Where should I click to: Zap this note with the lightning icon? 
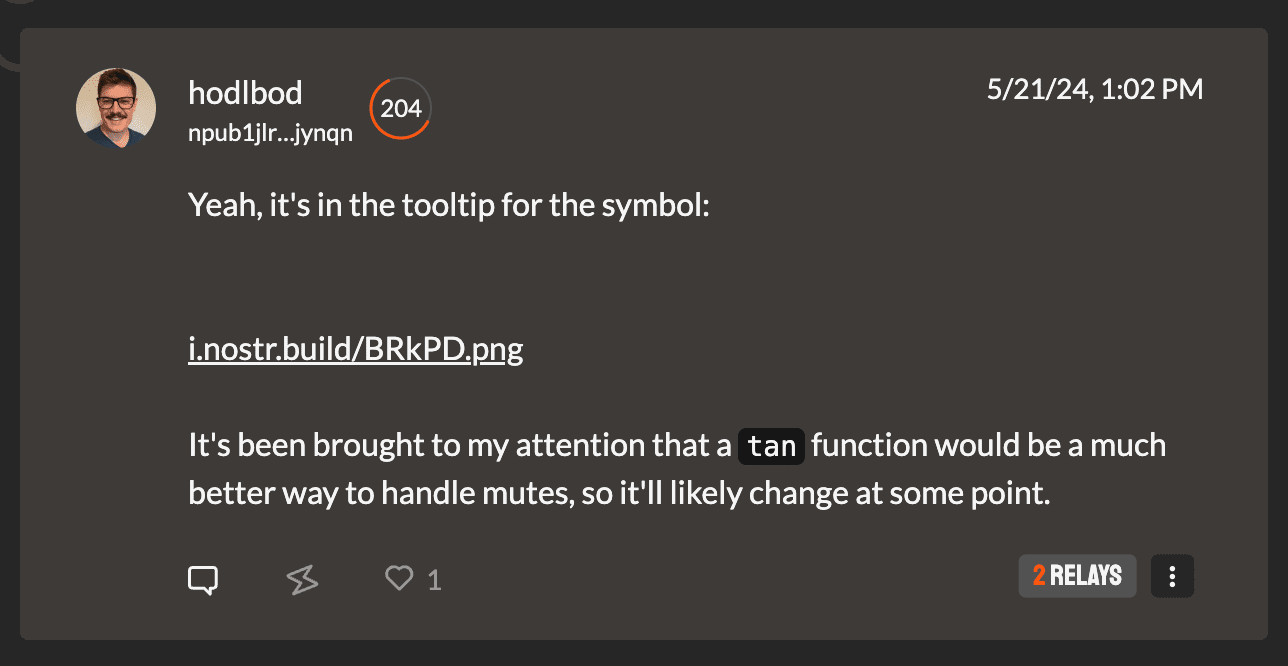point(302,579)
